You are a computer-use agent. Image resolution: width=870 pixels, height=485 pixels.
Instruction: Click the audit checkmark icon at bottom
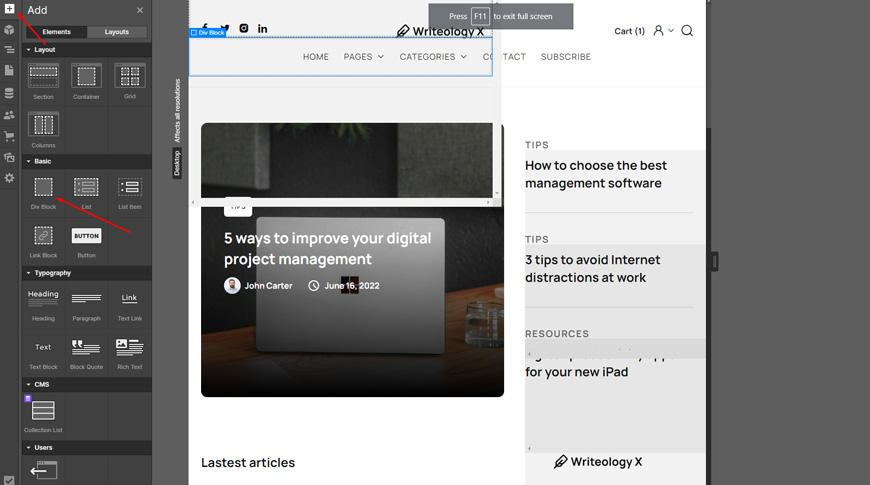click(x=8, y=480)
